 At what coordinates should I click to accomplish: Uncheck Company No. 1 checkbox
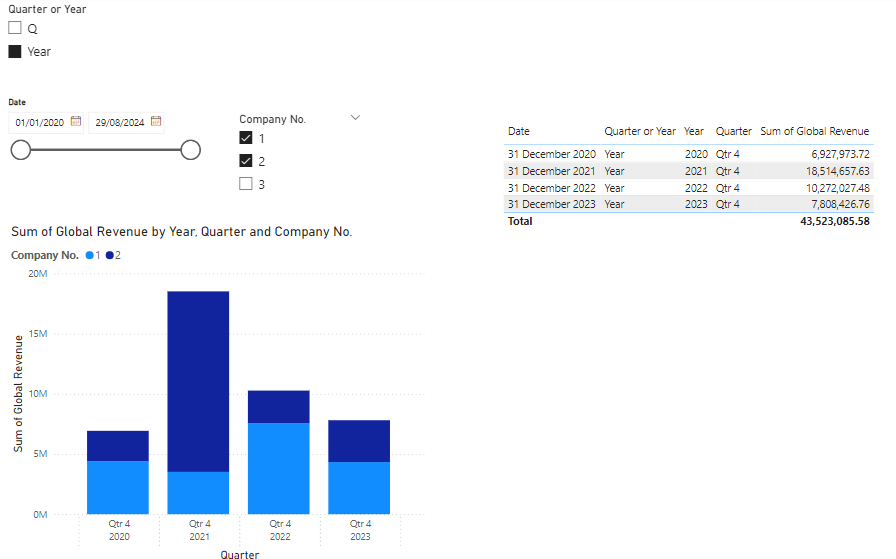pos(246,138)
